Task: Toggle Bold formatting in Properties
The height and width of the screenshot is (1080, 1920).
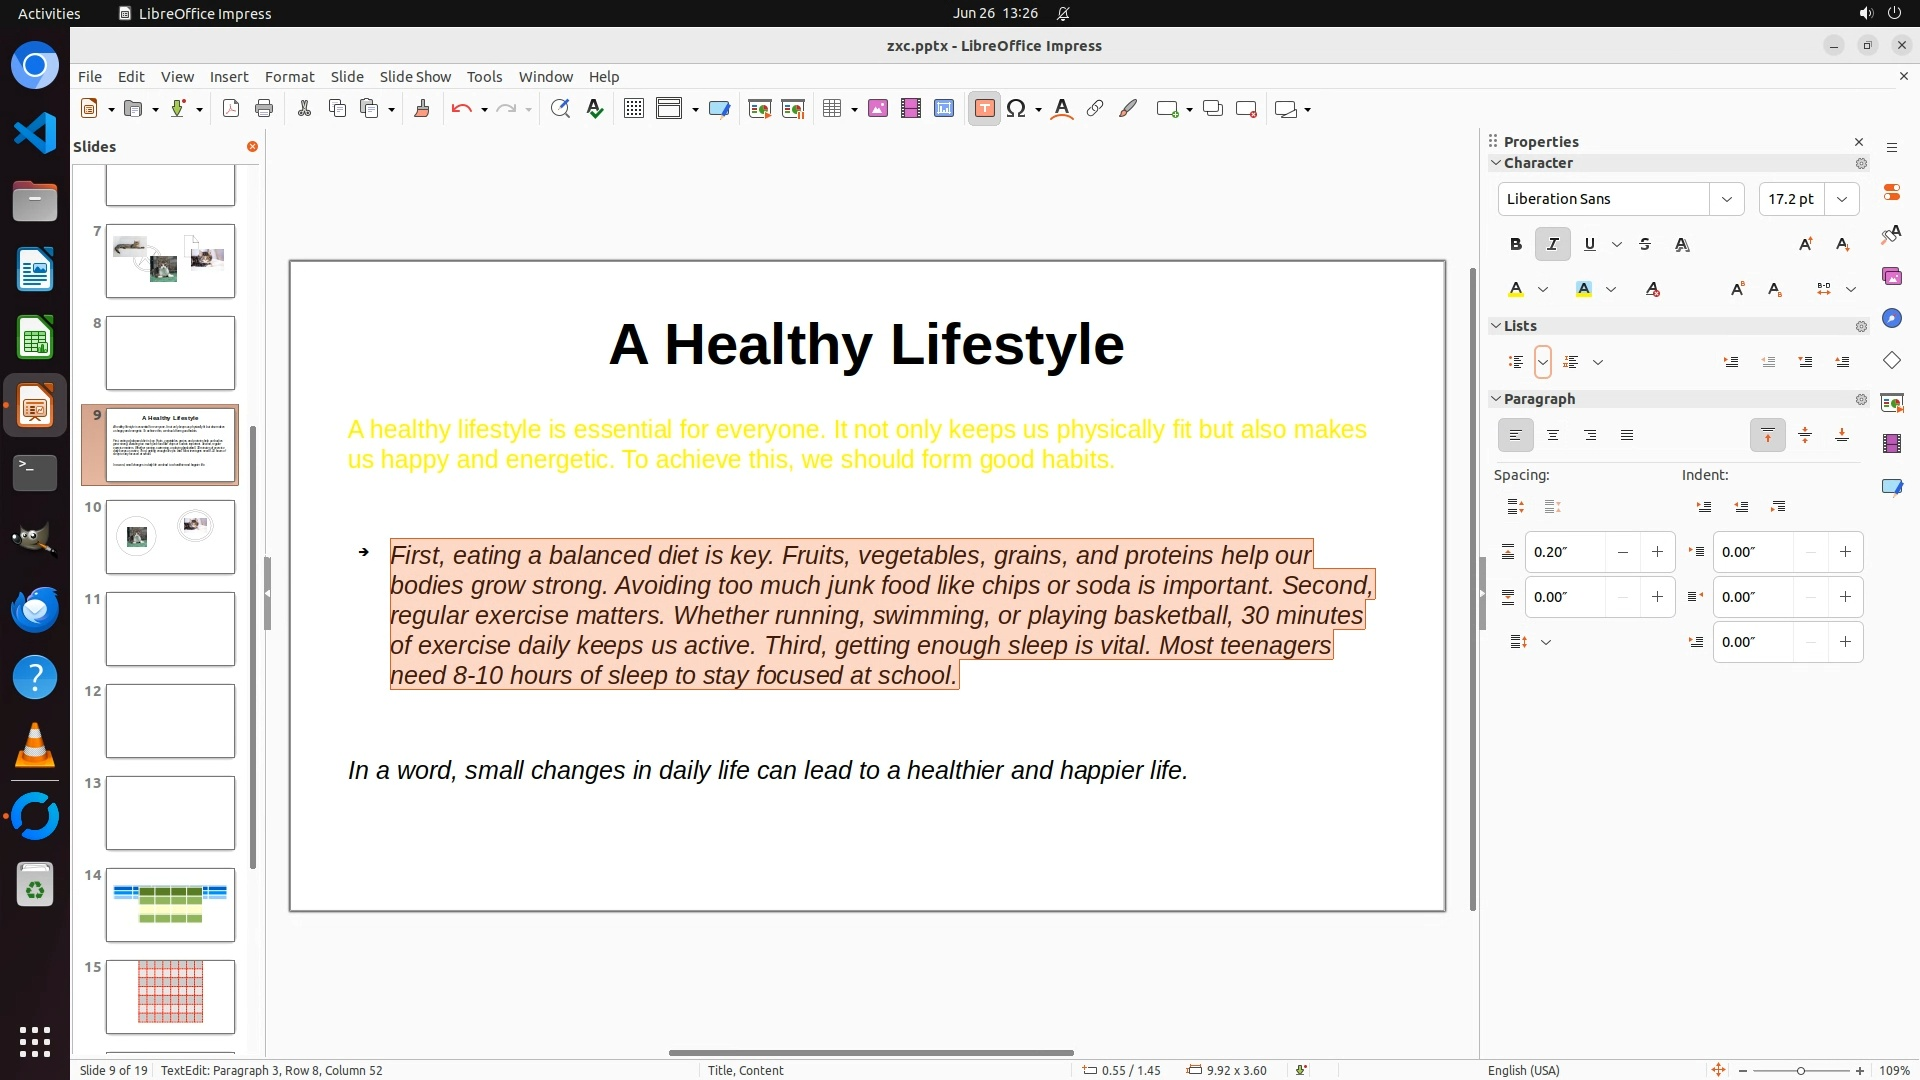Action: coord(1516,244)
